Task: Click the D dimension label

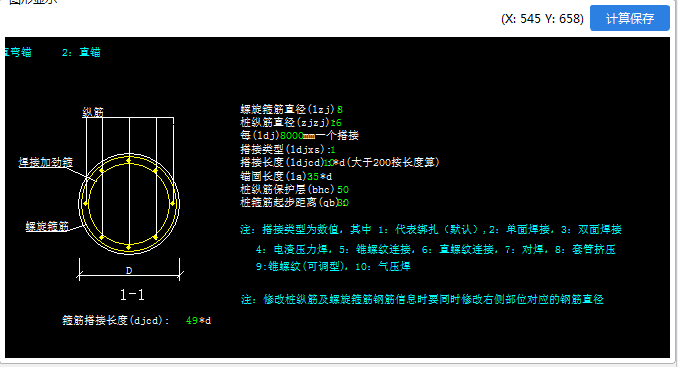Action: click(129, 271)
